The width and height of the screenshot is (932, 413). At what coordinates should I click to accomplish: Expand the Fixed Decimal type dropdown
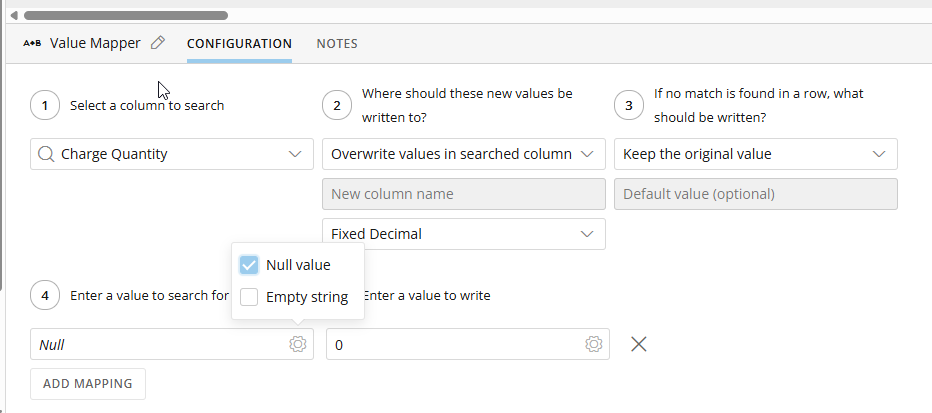coord(464,234)
